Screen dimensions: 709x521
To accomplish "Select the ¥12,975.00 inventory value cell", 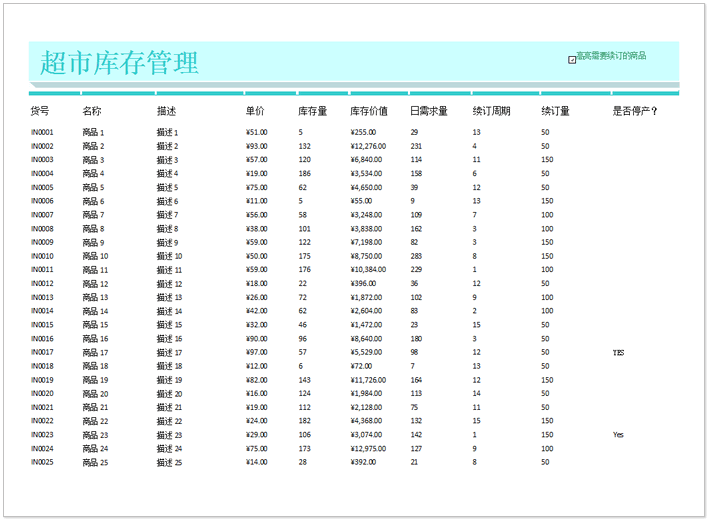I will (x=368, y=449).
